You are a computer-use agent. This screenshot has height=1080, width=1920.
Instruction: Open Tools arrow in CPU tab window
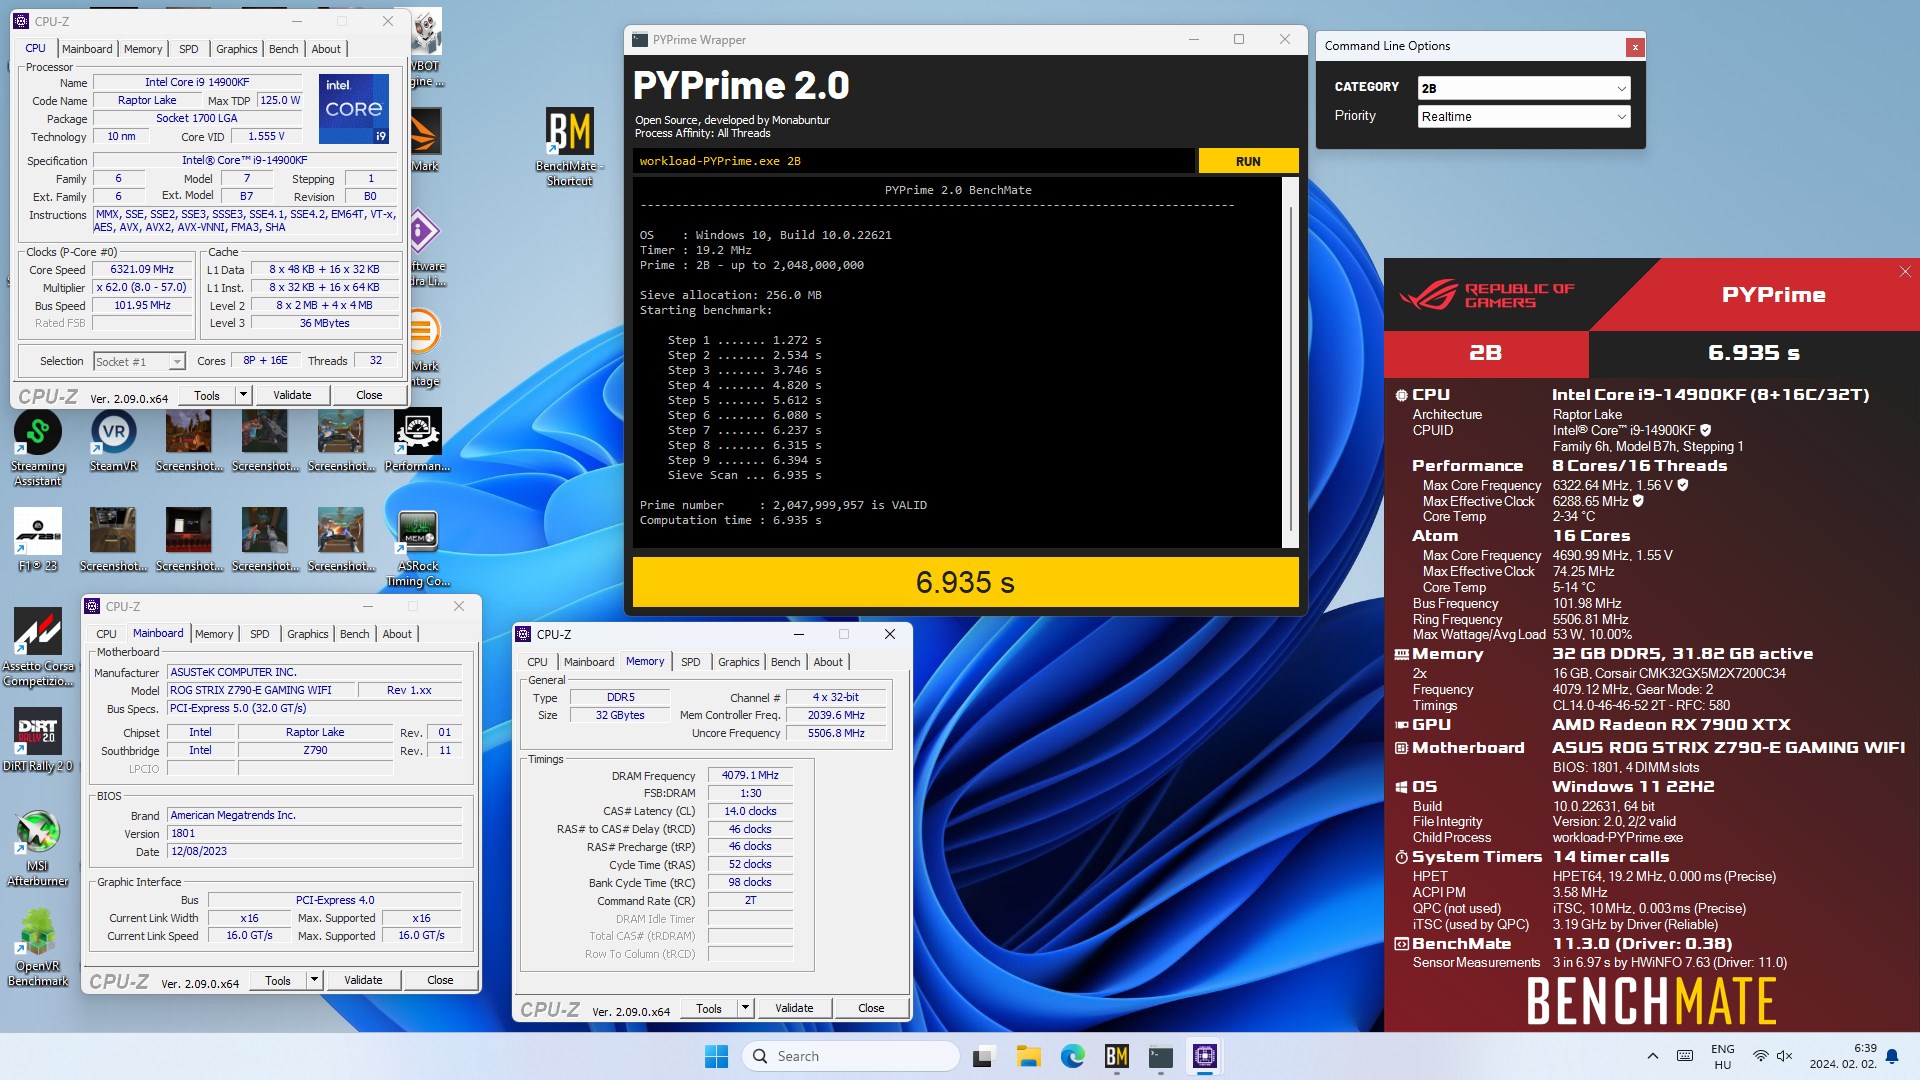point(242,395)
